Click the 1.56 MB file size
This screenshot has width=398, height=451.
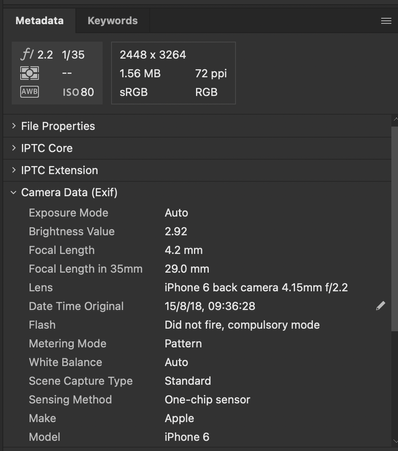click(x=140, y=73)
